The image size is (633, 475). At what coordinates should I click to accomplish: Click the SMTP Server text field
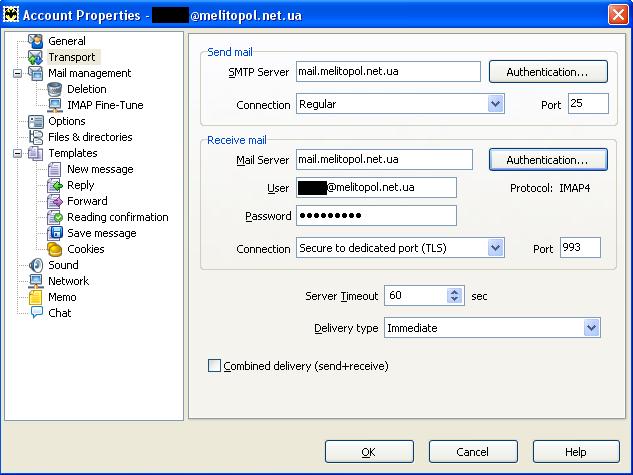click(388, 72)
